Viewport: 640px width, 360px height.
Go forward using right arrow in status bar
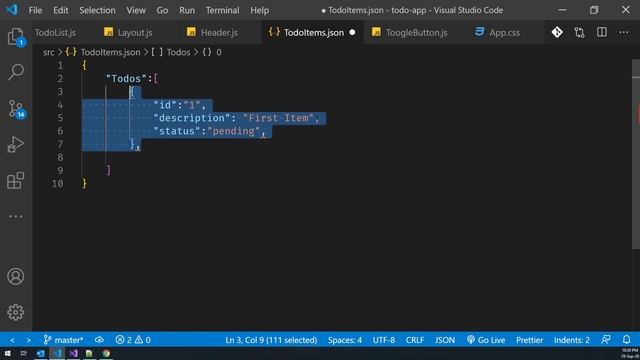(x=29, y=340)
